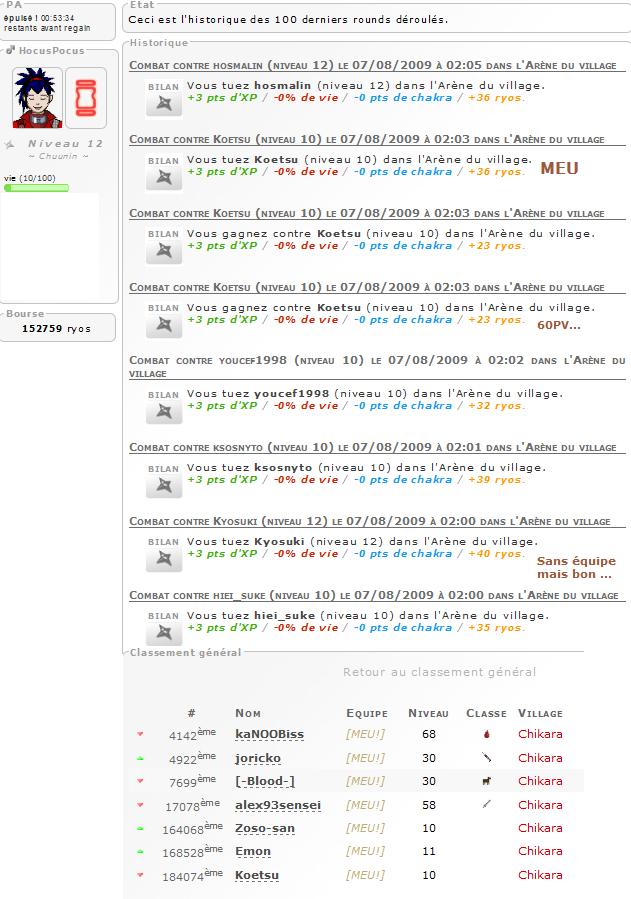The height and width of the screenshot is (899, 631).
Task: Open Koetsu player profile in ranking
Action: (x=257, y=875)
